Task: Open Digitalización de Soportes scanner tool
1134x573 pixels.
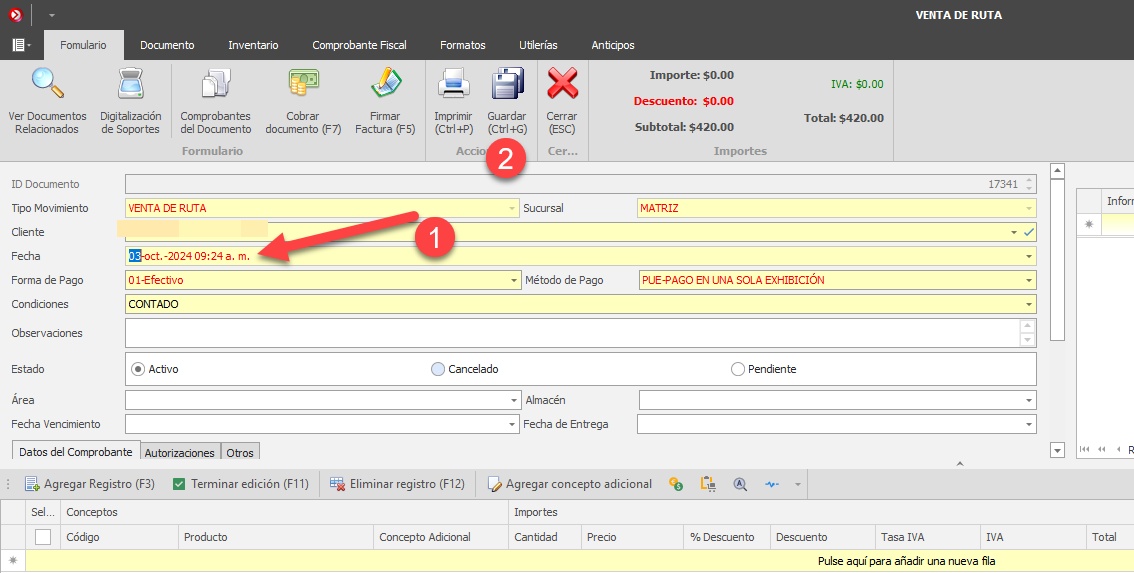Action: pyautogui.click(x=130, y=101)
